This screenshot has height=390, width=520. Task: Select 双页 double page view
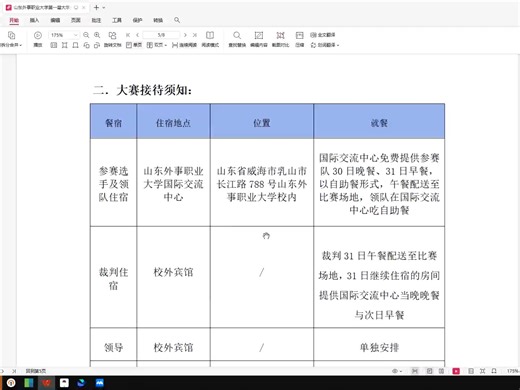(x=155, y=45)
